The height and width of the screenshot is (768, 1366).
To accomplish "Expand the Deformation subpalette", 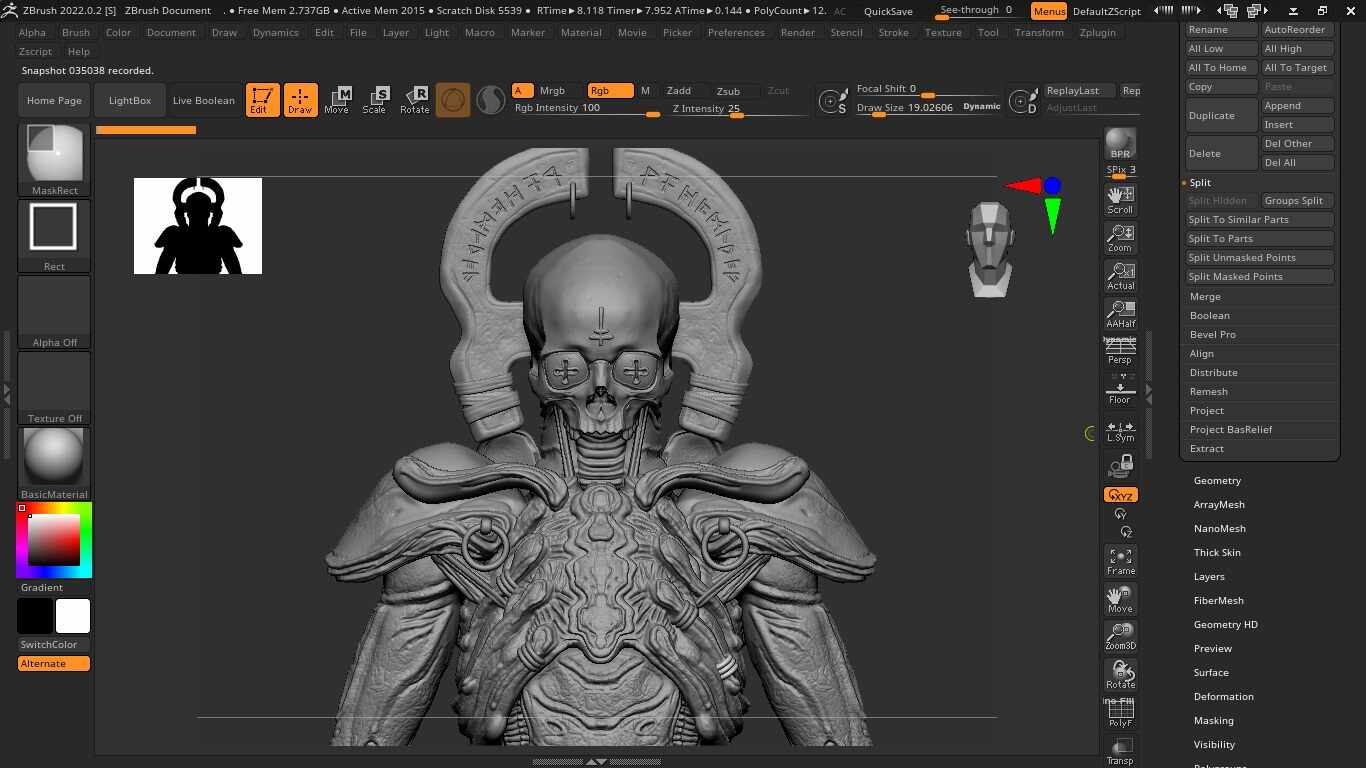I will coord(1223,697).
